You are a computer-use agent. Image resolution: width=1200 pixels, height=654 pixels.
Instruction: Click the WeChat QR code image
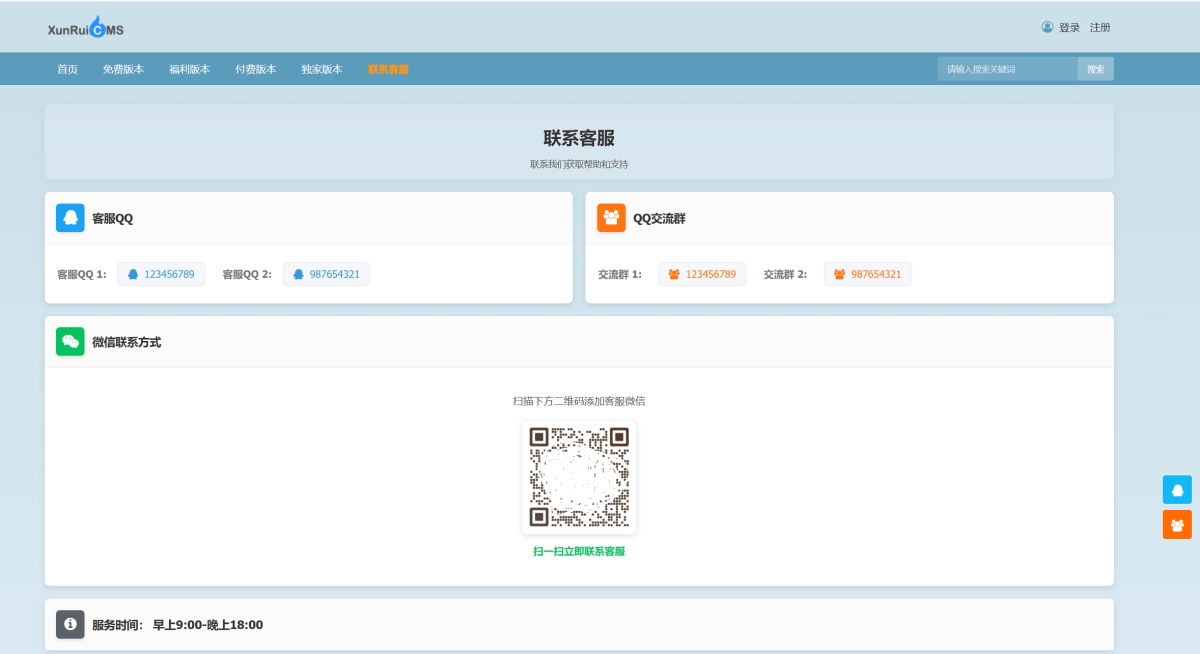click(x=579, y=477)
